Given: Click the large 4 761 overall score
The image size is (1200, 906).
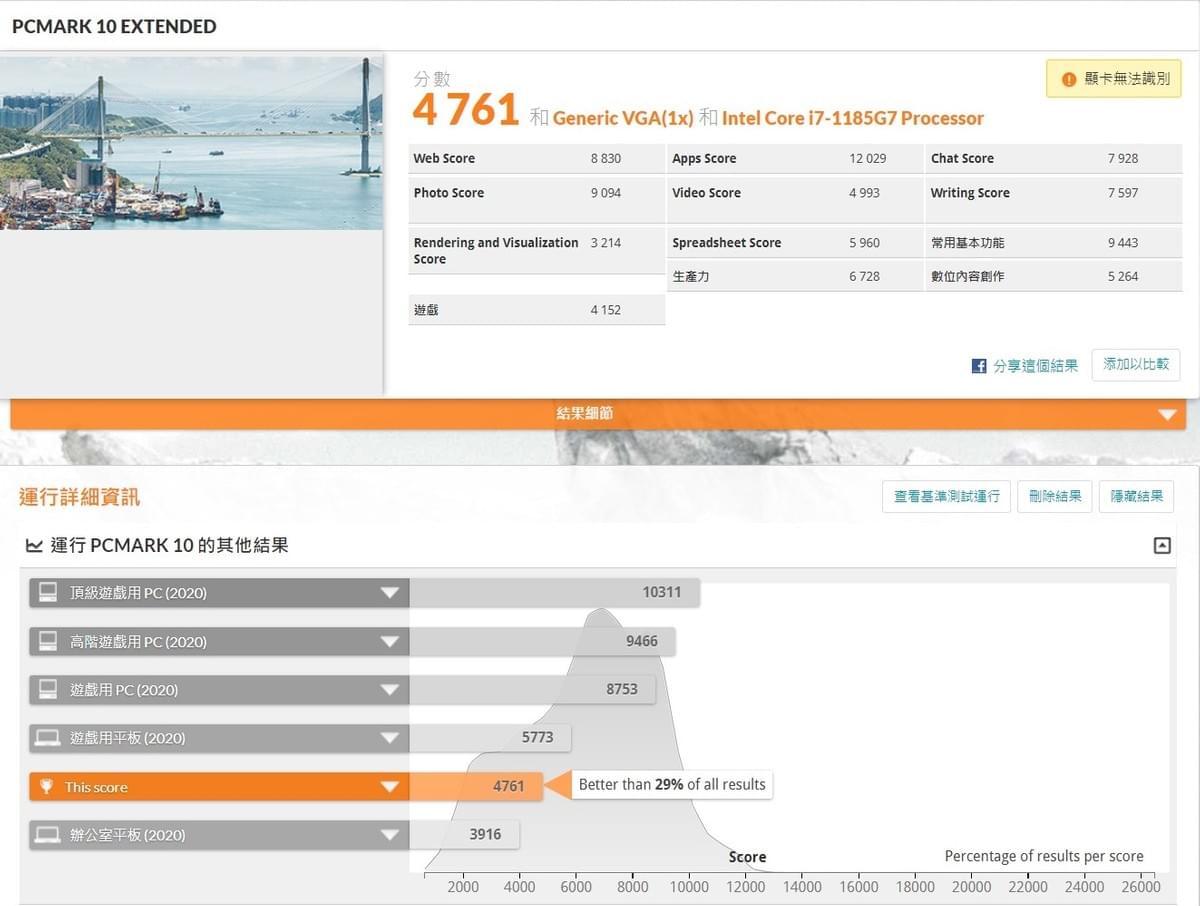Looking at the screenshot, I should 465,110.
